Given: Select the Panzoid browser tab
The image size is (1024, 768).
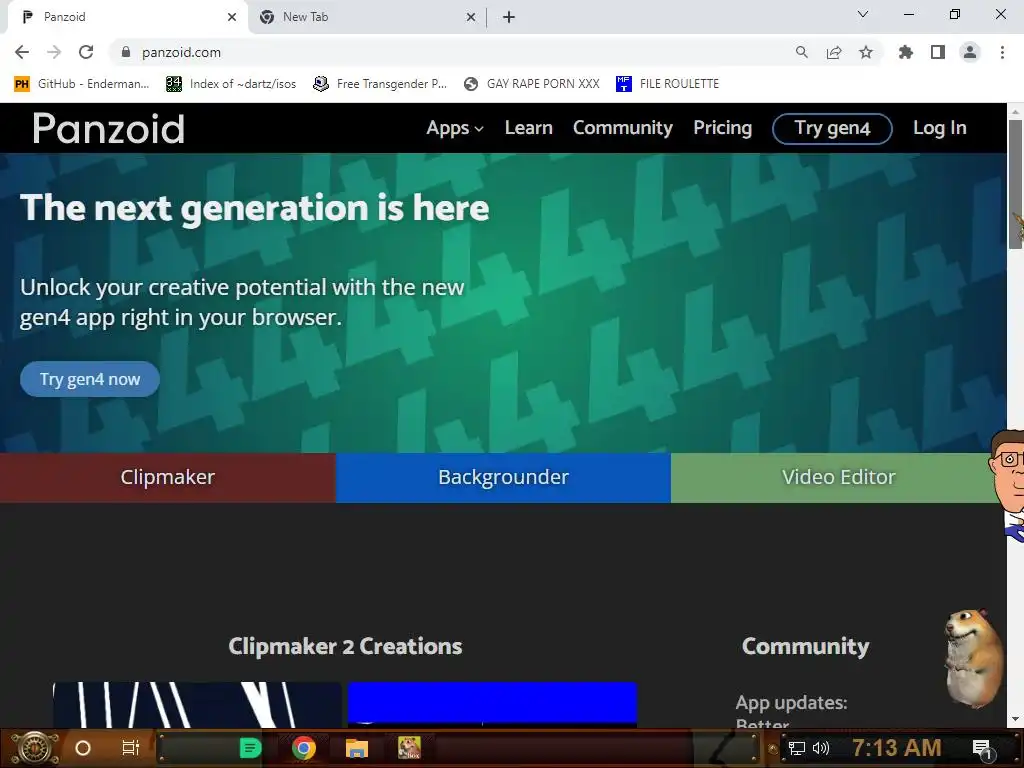Looking at the screenshot, I should click(127, 17).
